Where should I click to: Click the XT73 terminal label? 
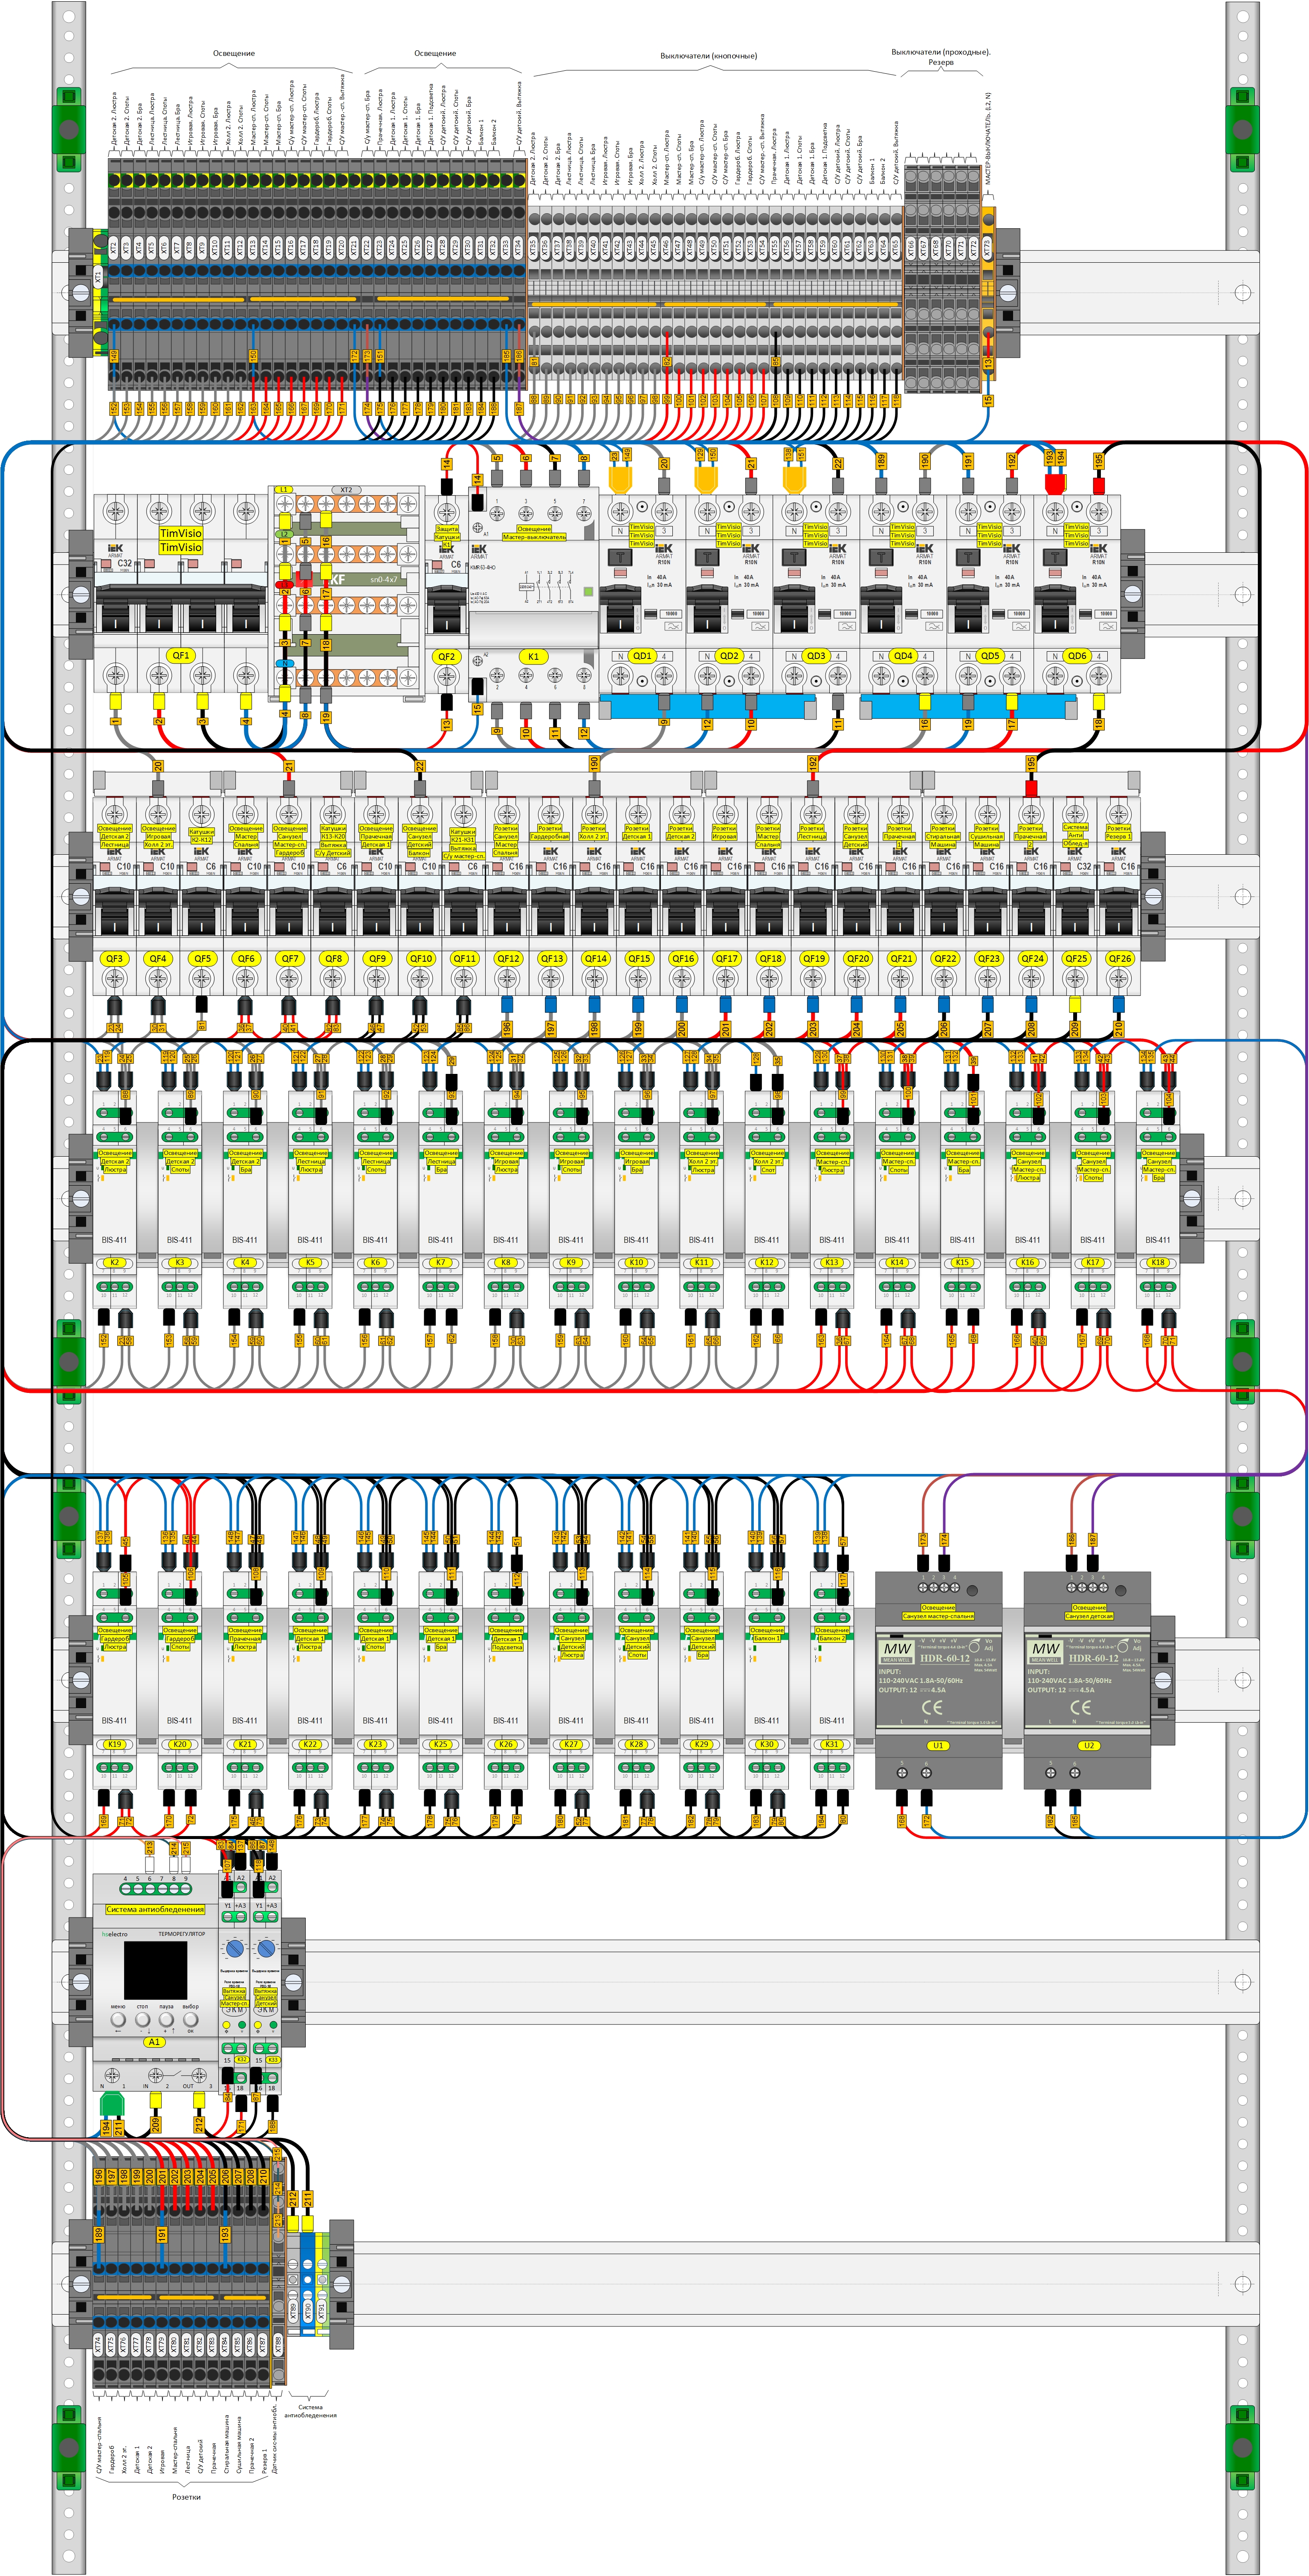(988, 248)
